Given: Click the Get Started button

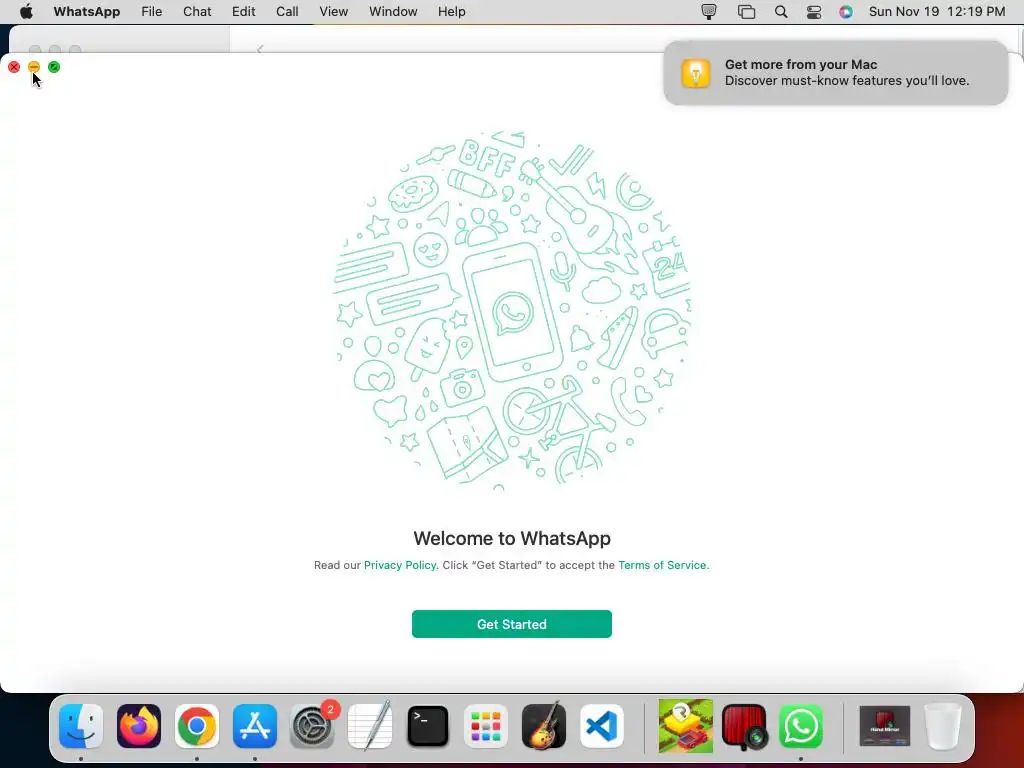Looking at the screenshot, I should point(511,624).
